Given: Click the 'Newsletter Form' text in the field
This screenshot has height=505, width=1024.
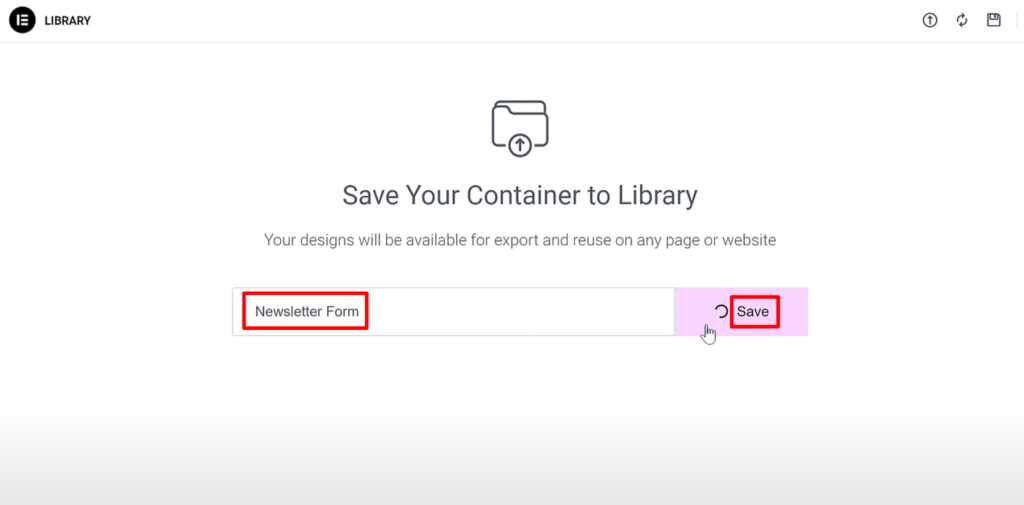Looking at the screenshot, I should pyautogui.click(x=306, y=312).
